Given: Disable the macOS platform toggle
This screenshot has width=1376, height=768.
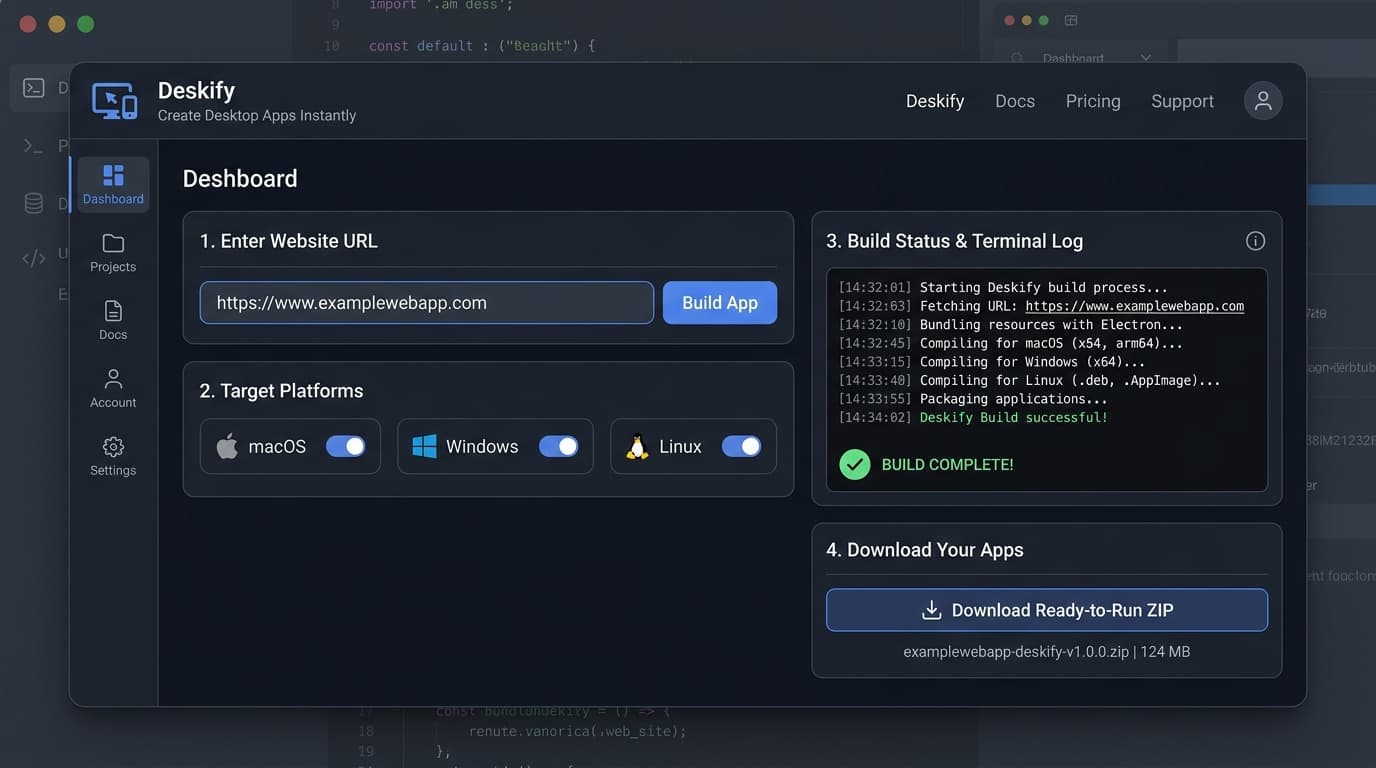Looking at the screenshot, I should tap(346, 446).
